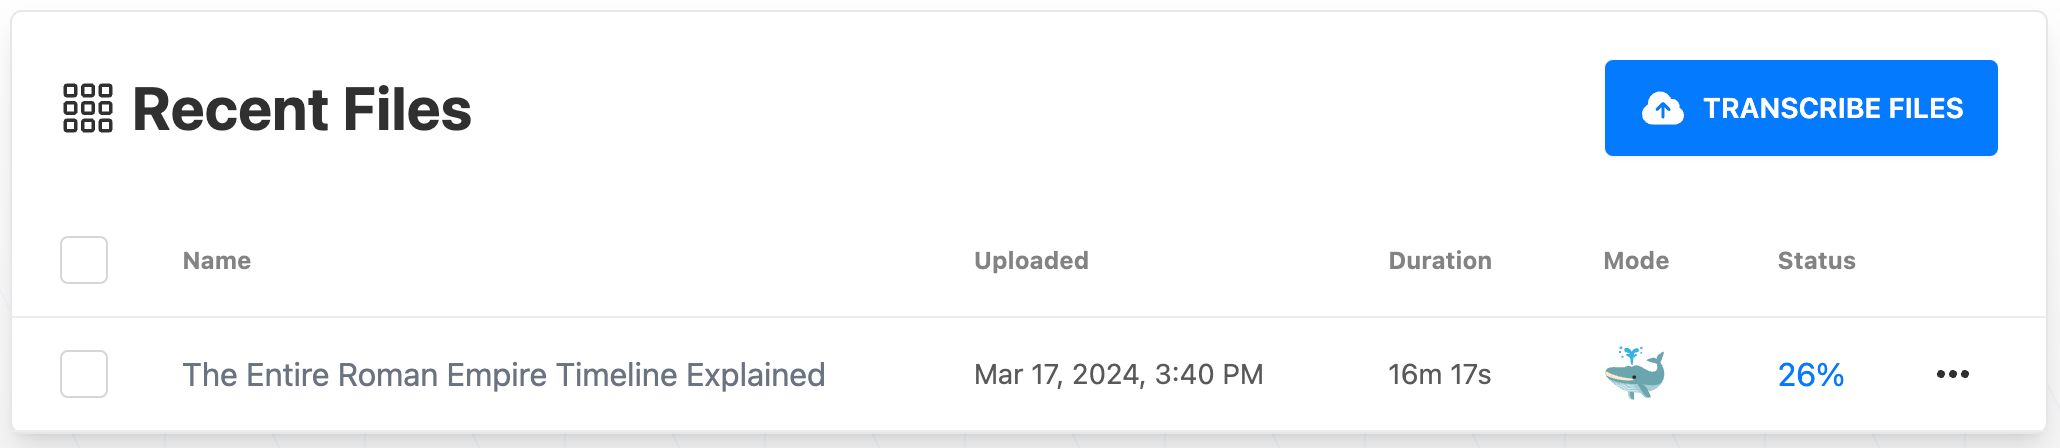Sort by the Name column header
This screenshot has height=448, width=2060.
217,261
